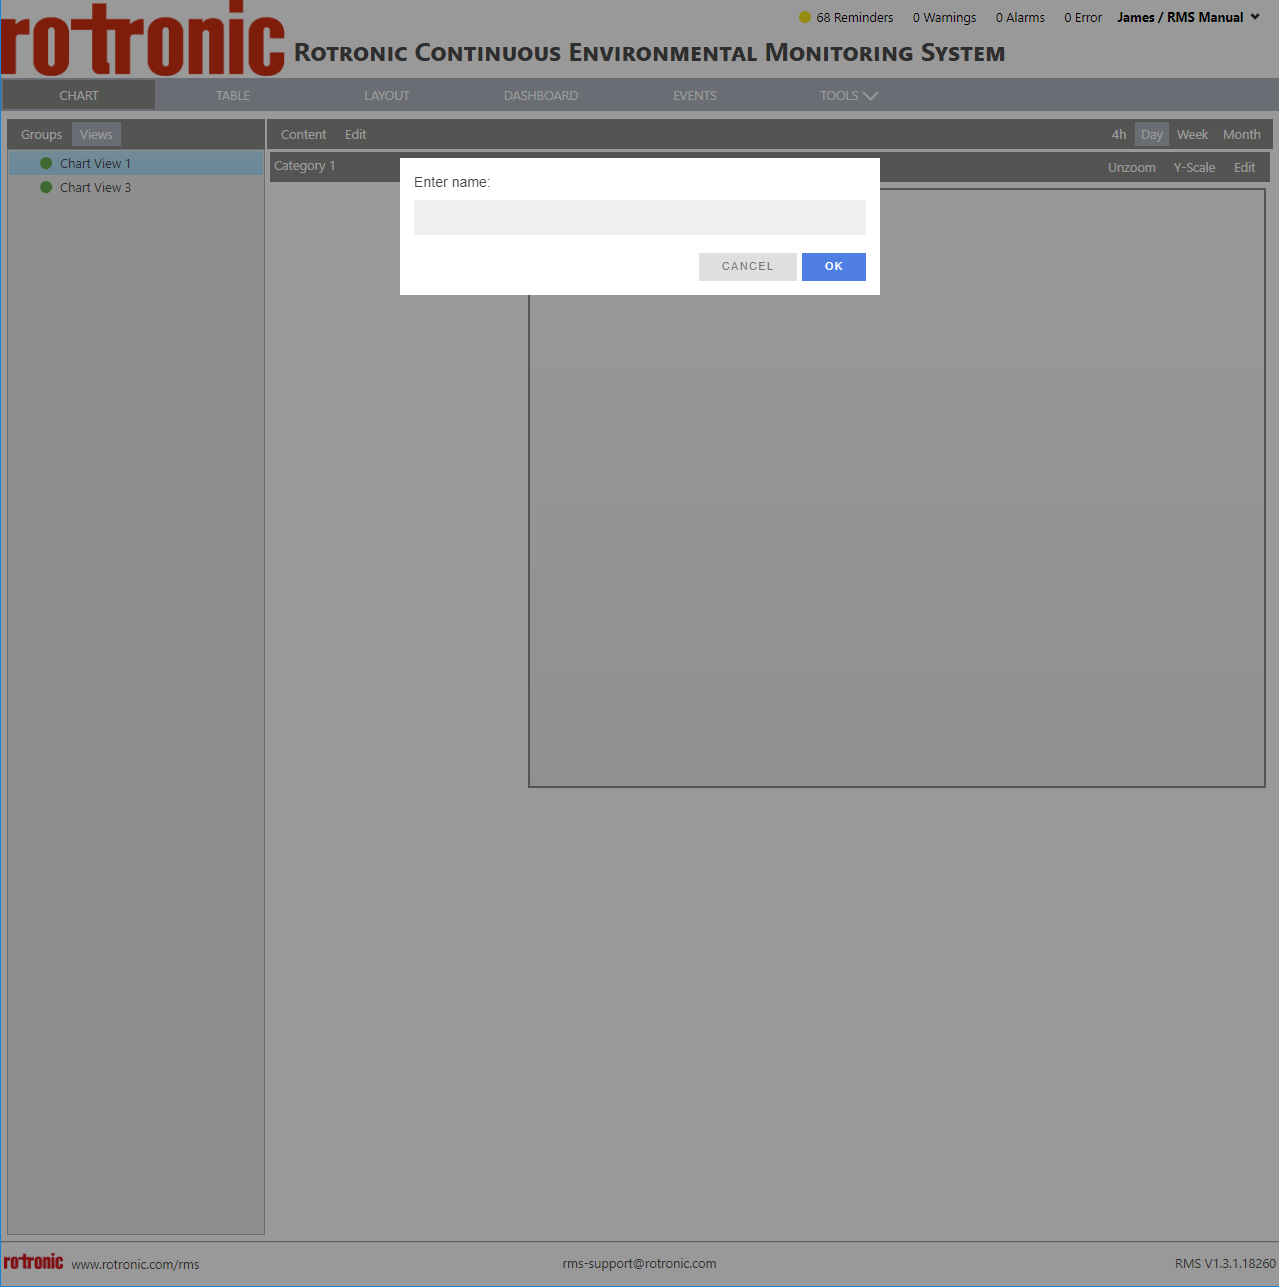Viewport: 1279px width, 1287px height.
Task: Click the rms-support@rotronic.com email link
Action: click(639, 1263)
